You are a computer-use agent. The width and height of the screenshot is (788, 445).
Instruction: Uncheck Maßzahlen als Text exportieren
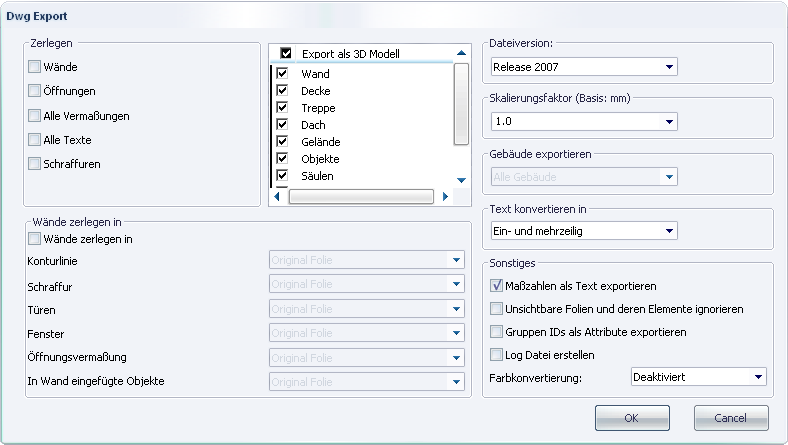[496, 286]
